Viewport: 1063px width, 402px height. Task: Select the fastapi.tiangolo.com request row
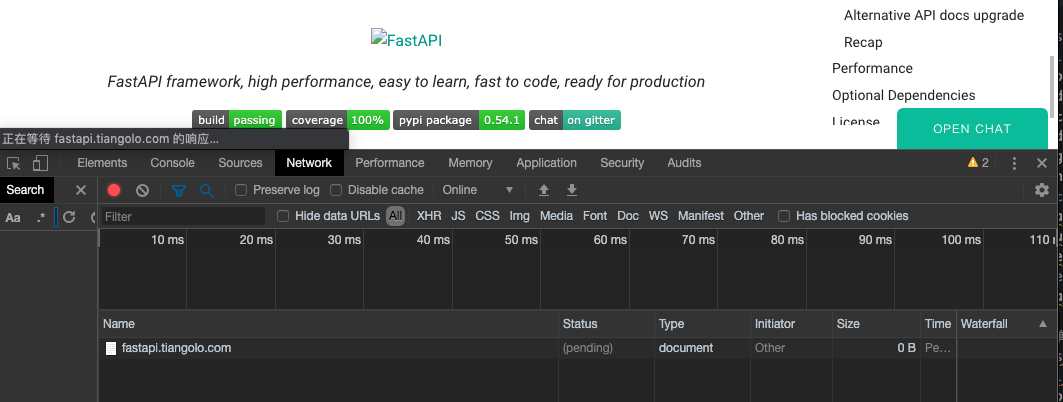(x=576, y=348)
